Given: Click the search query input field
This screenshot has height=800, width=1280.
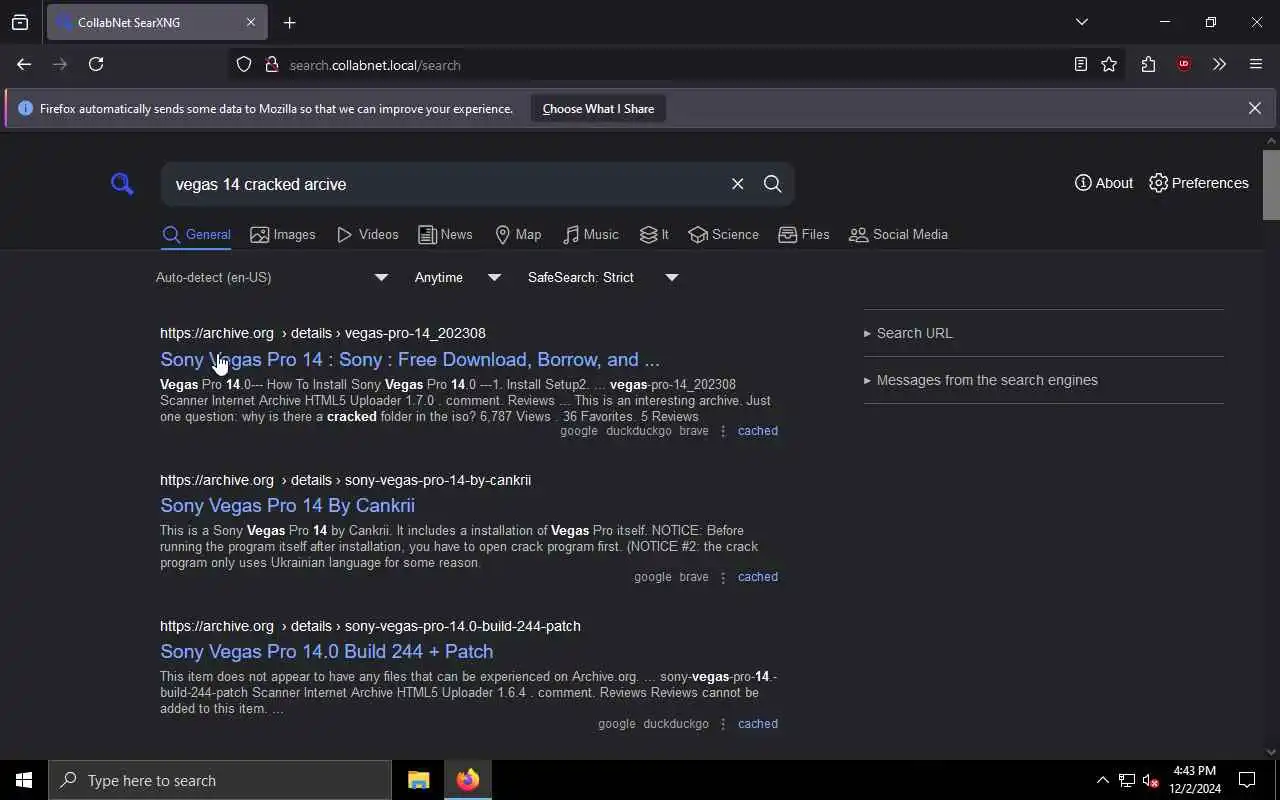Looking at the screenshot, I should [446, 184].
